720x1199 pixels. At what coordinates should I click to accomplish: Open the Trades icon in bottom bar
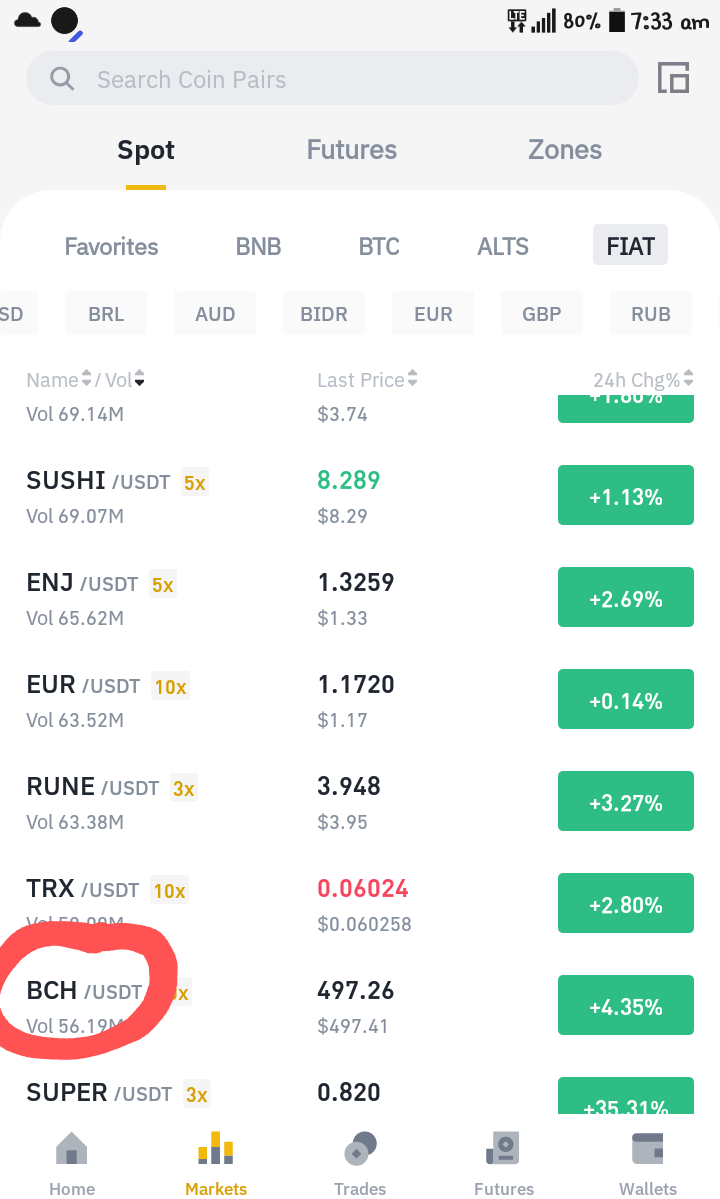coord(360,1148)
